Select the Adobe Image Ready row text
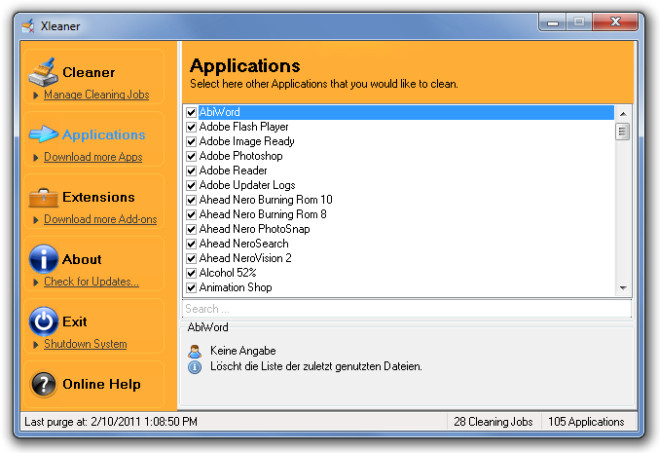 point(247,141)
